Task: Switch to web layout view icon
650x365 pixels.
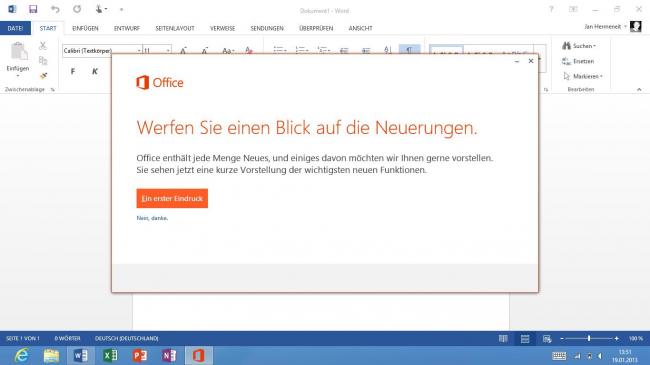Action: [x=547, y=339]
